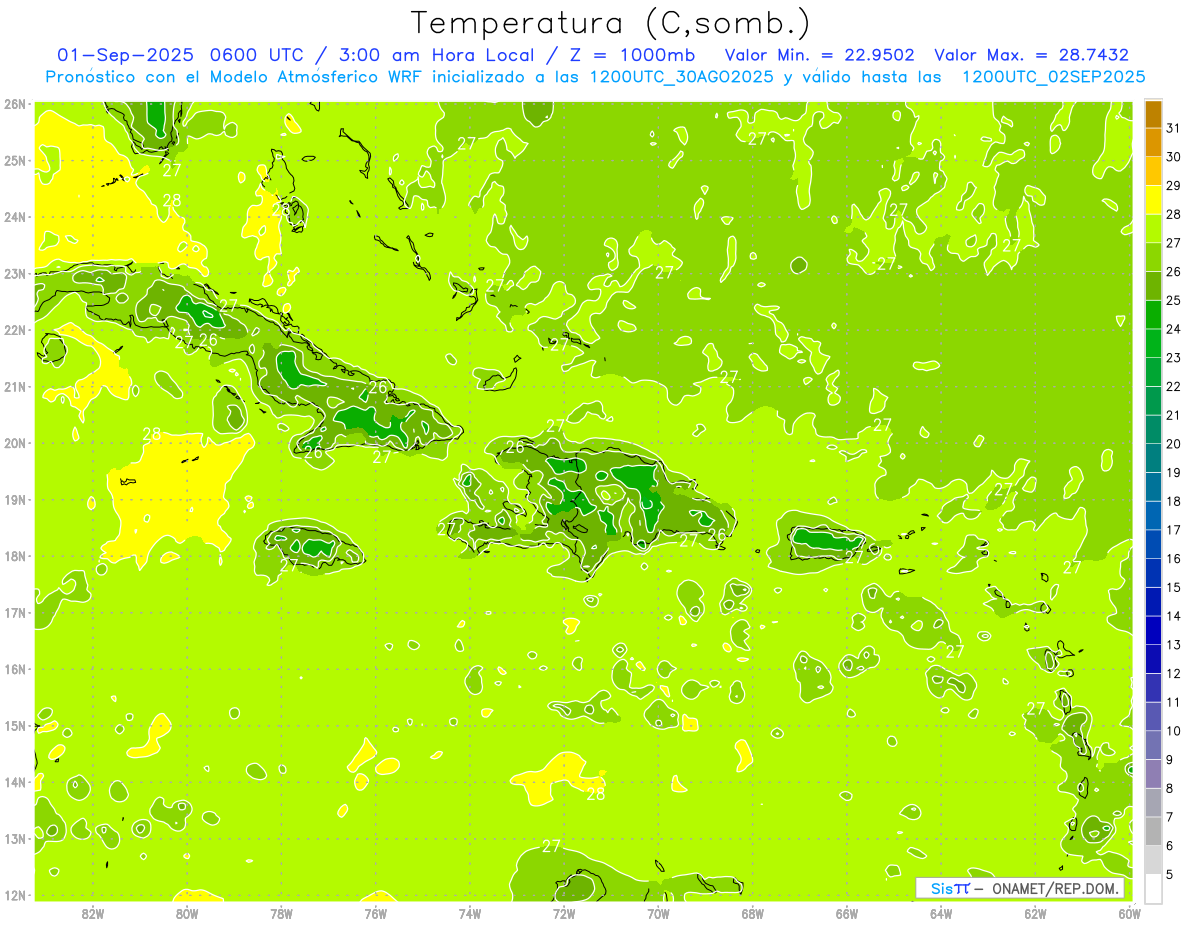Image resolution: width=1200 pixels, height=927 pixels.
Task: Select the 22N latitude label
Action: (x=15, y=330)
